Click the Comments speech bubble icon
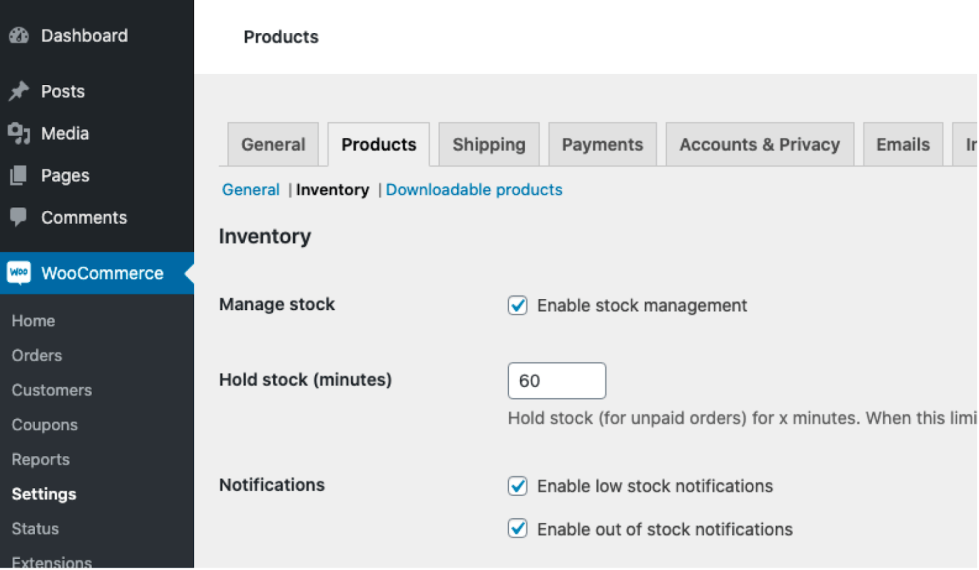Screen dimensions: 979x570 pos(18,218)
